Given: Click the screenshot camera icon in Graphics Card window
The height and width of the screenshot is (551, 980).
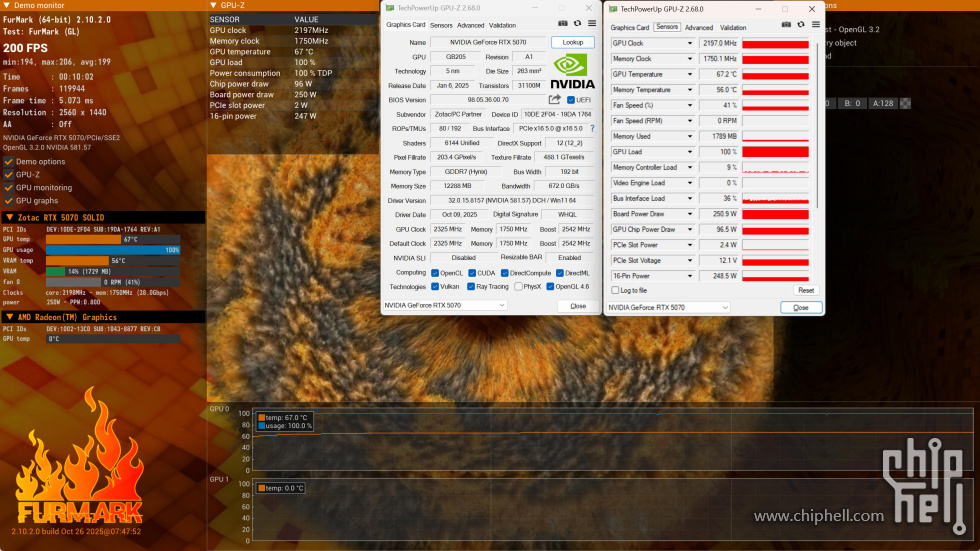Looking at the screenshot, I should click(x=563, y=24).
